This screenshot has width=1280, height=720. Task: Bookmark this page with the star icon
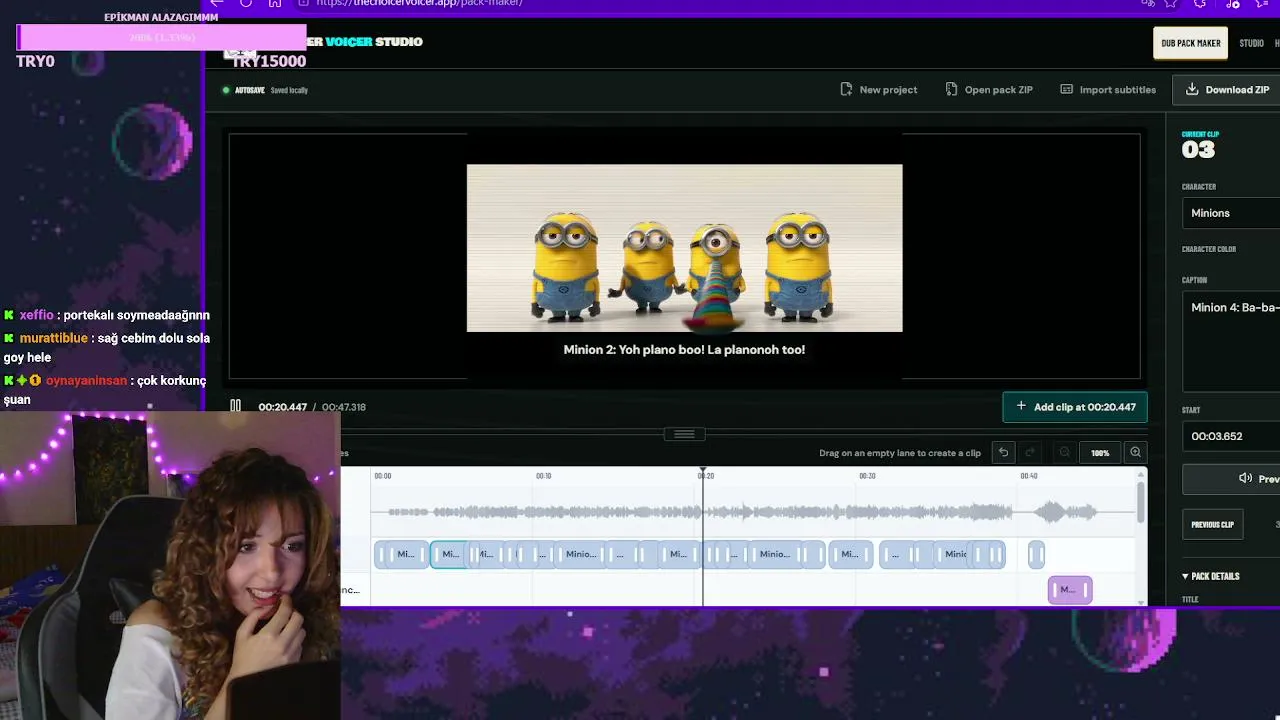pos(1171,3)
